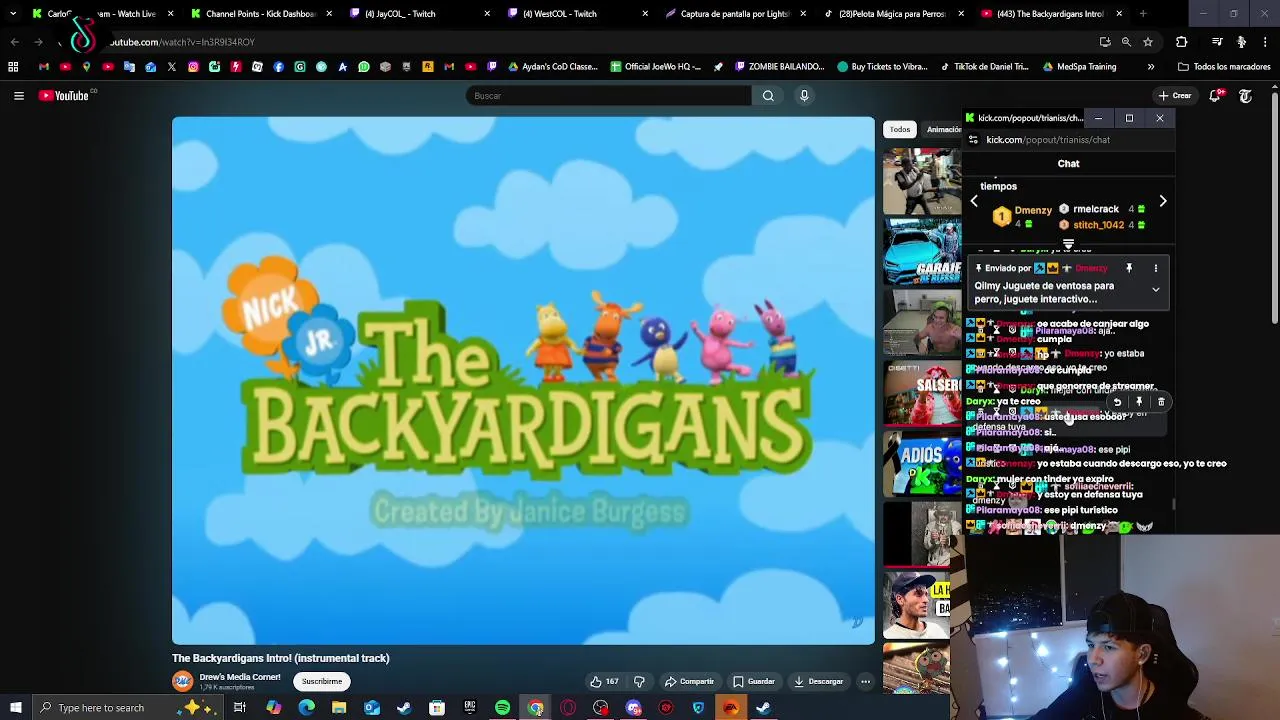Show hidden bookmarks overflow chevron
This screenshot has height=720, width=1280.
tap(1150, 67)
